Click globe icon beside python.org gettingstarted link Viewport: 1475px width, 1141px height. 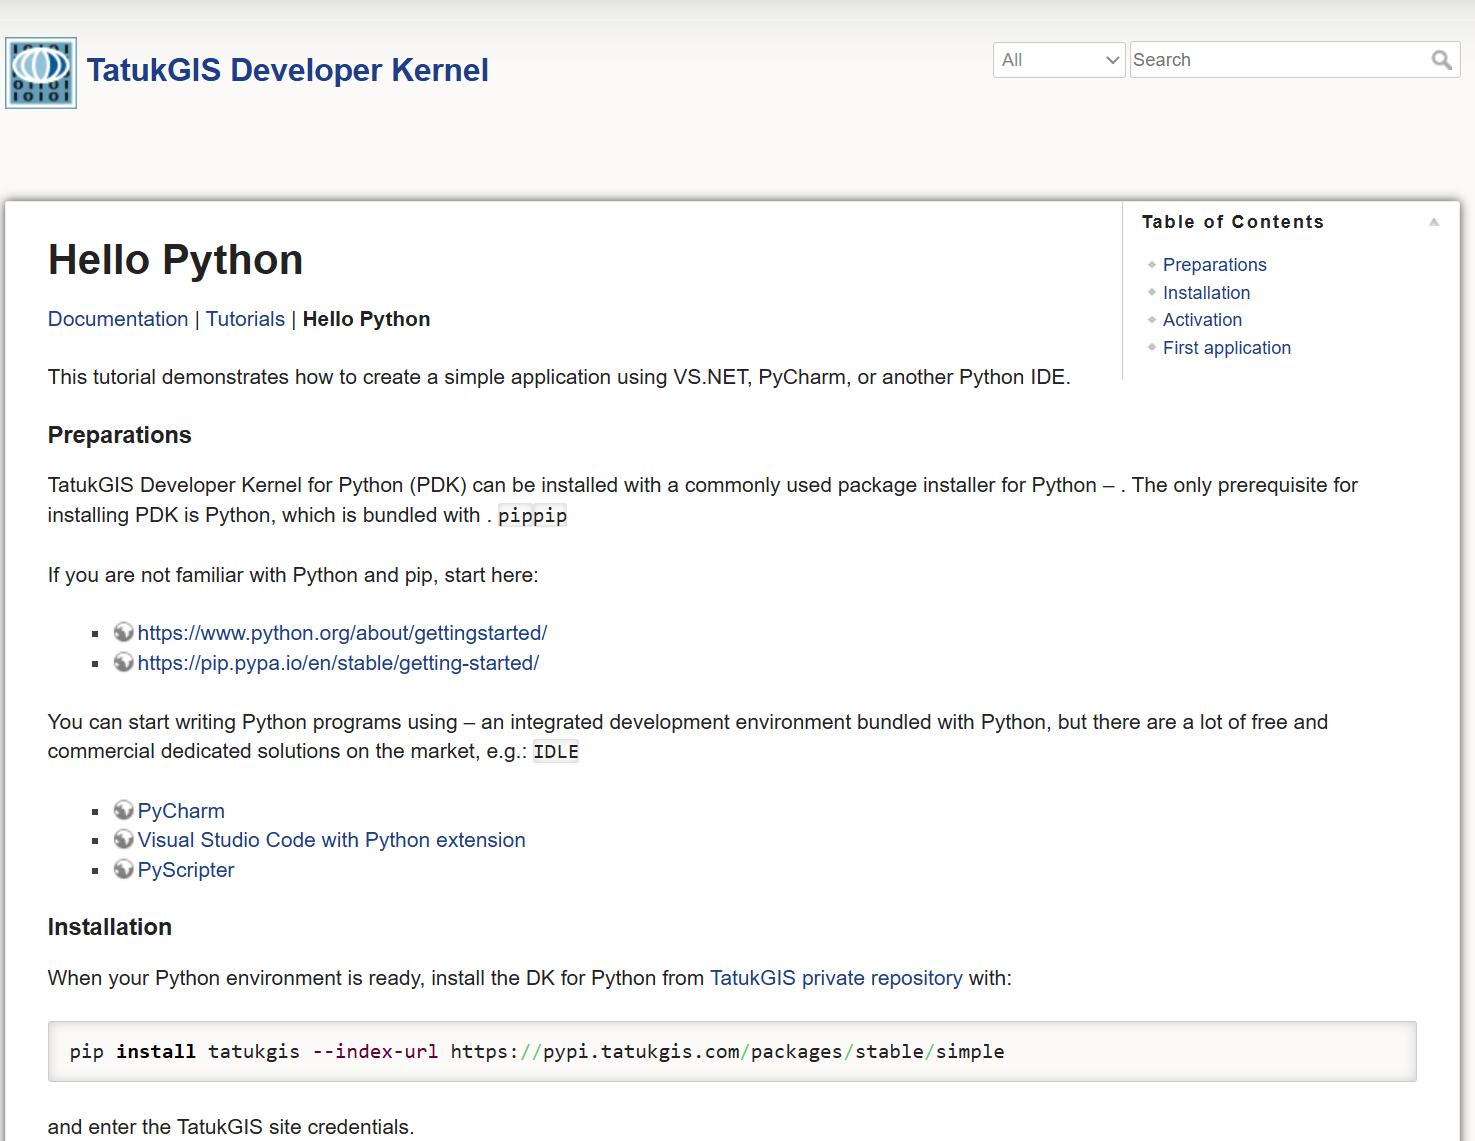[124, 632]
